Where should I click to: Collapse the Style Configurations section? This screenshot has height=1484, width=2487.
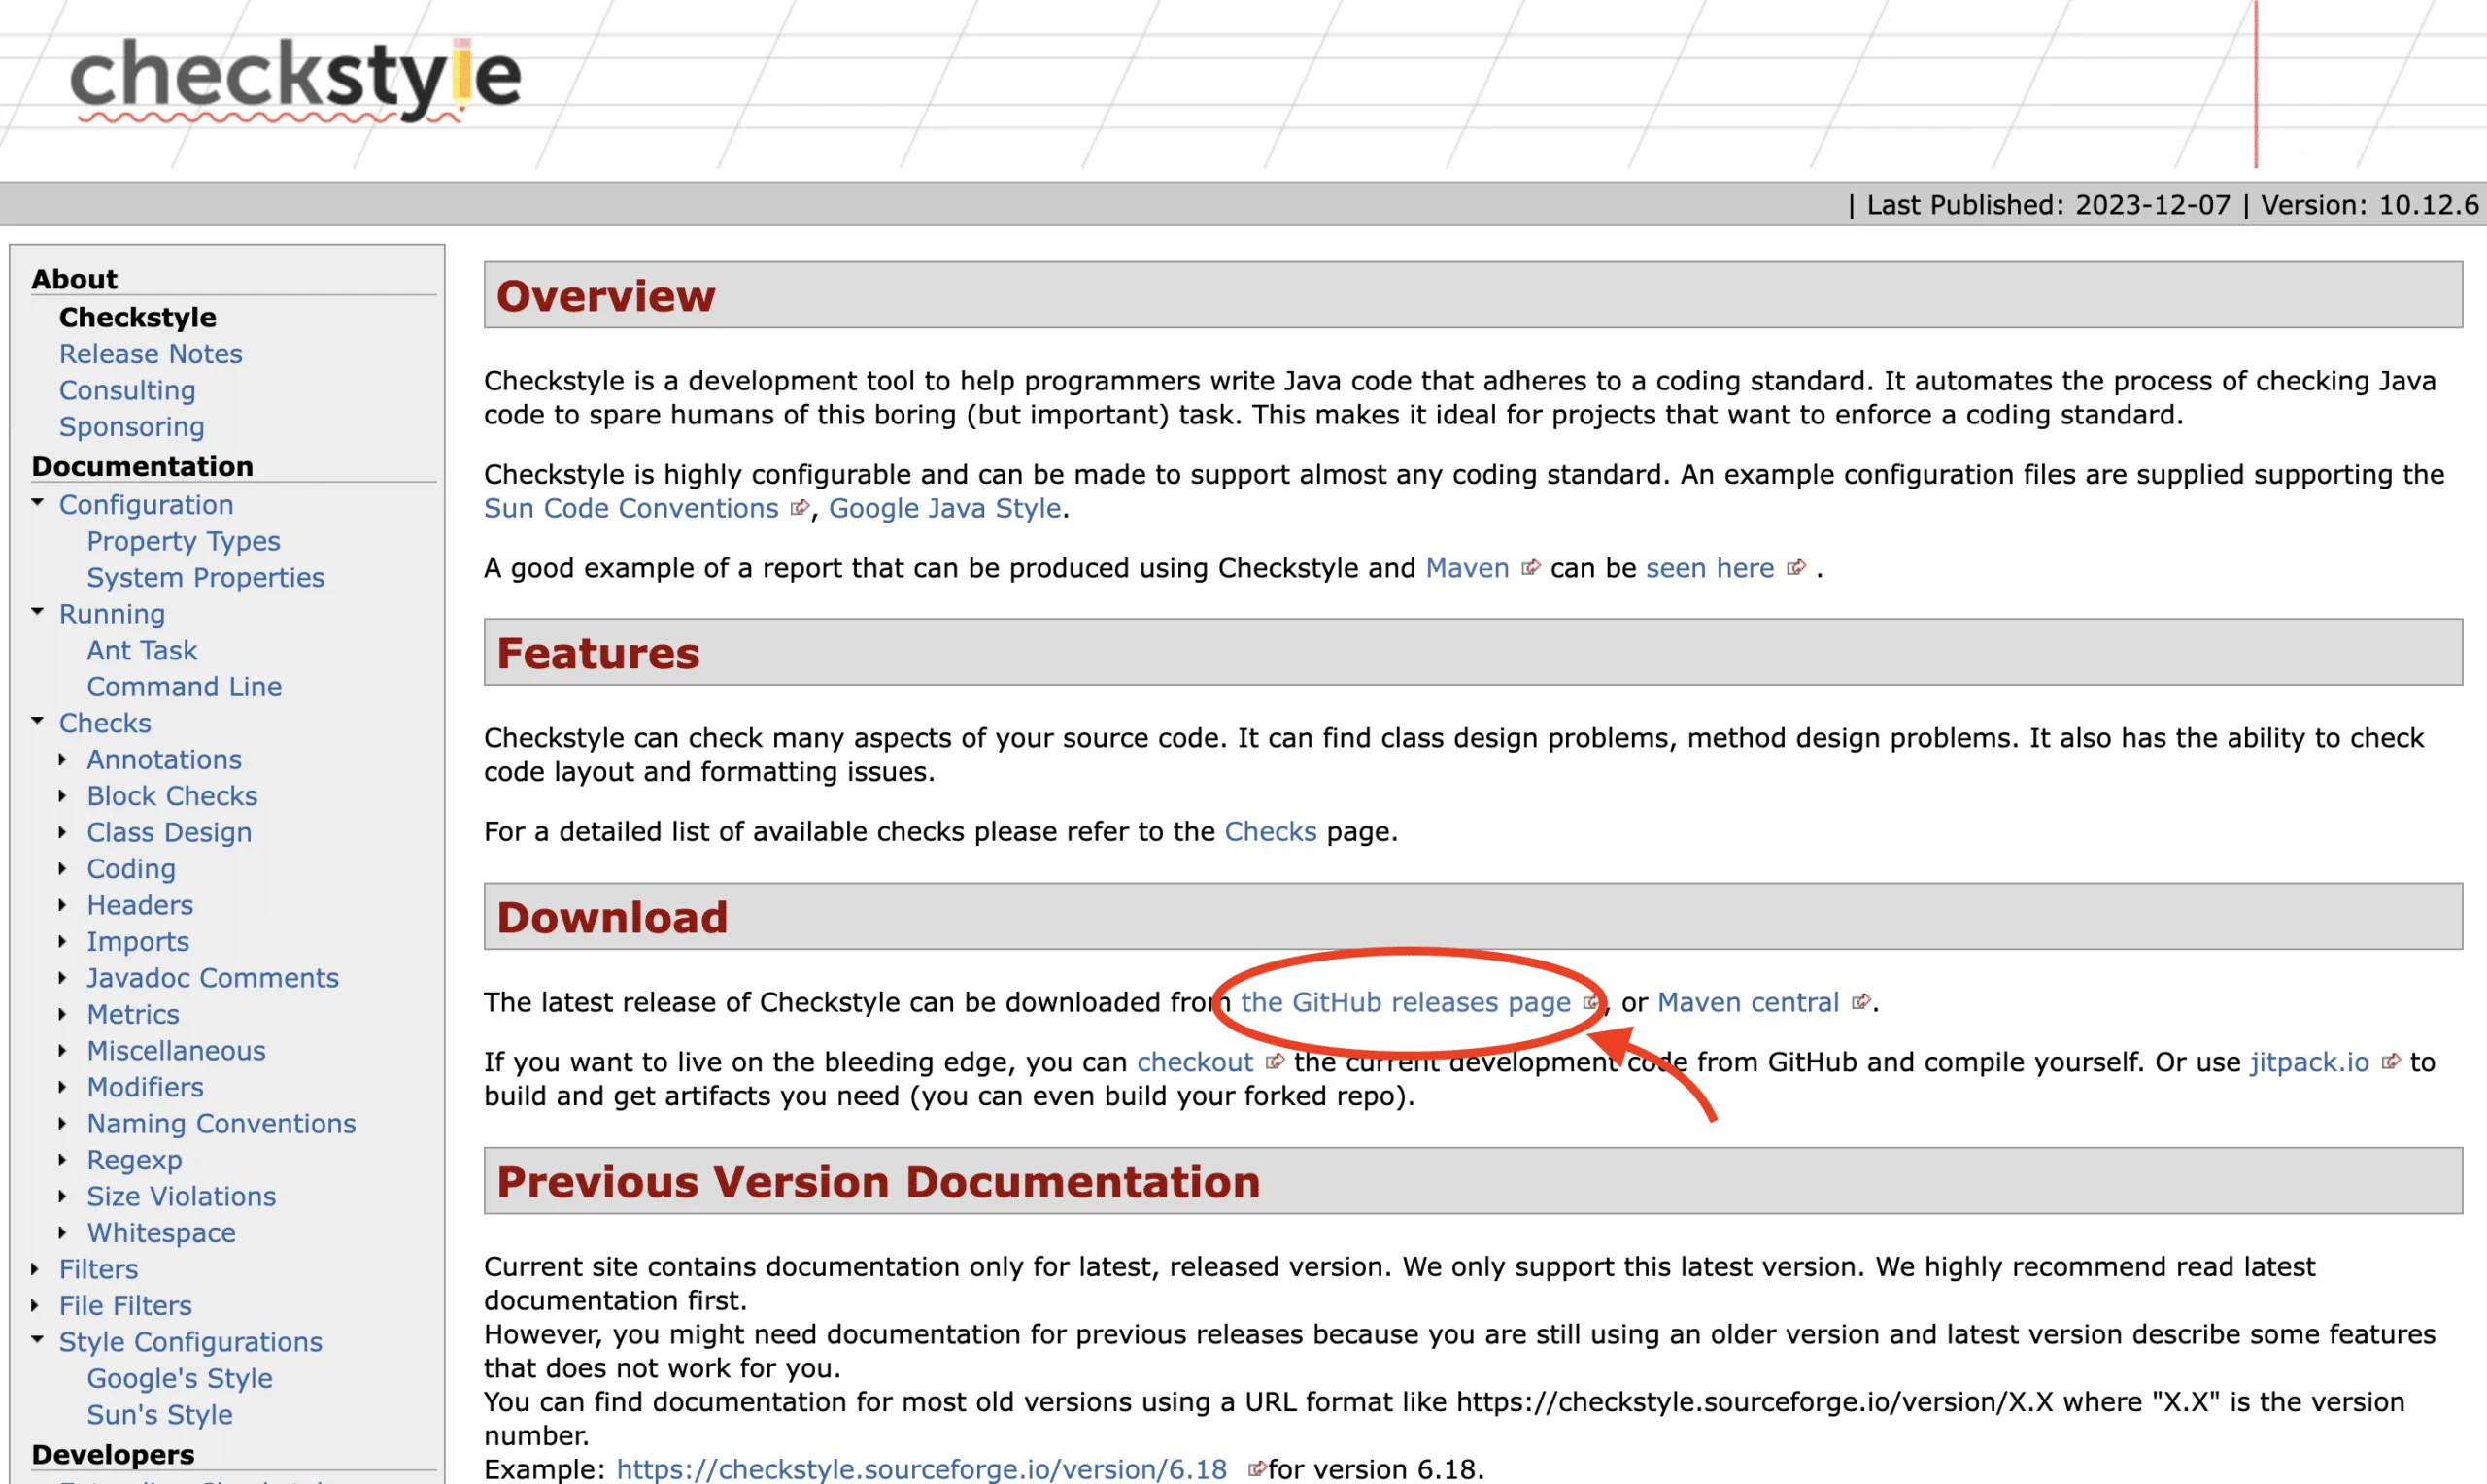[37, 1340]
